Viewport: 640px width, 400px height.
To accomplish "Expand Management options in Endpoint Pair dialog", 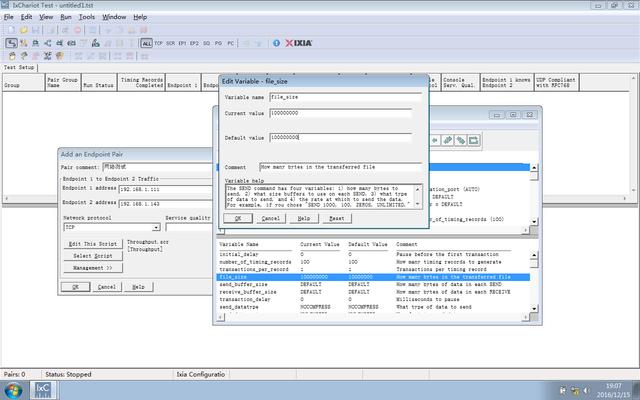I will (x=91, y=268).
